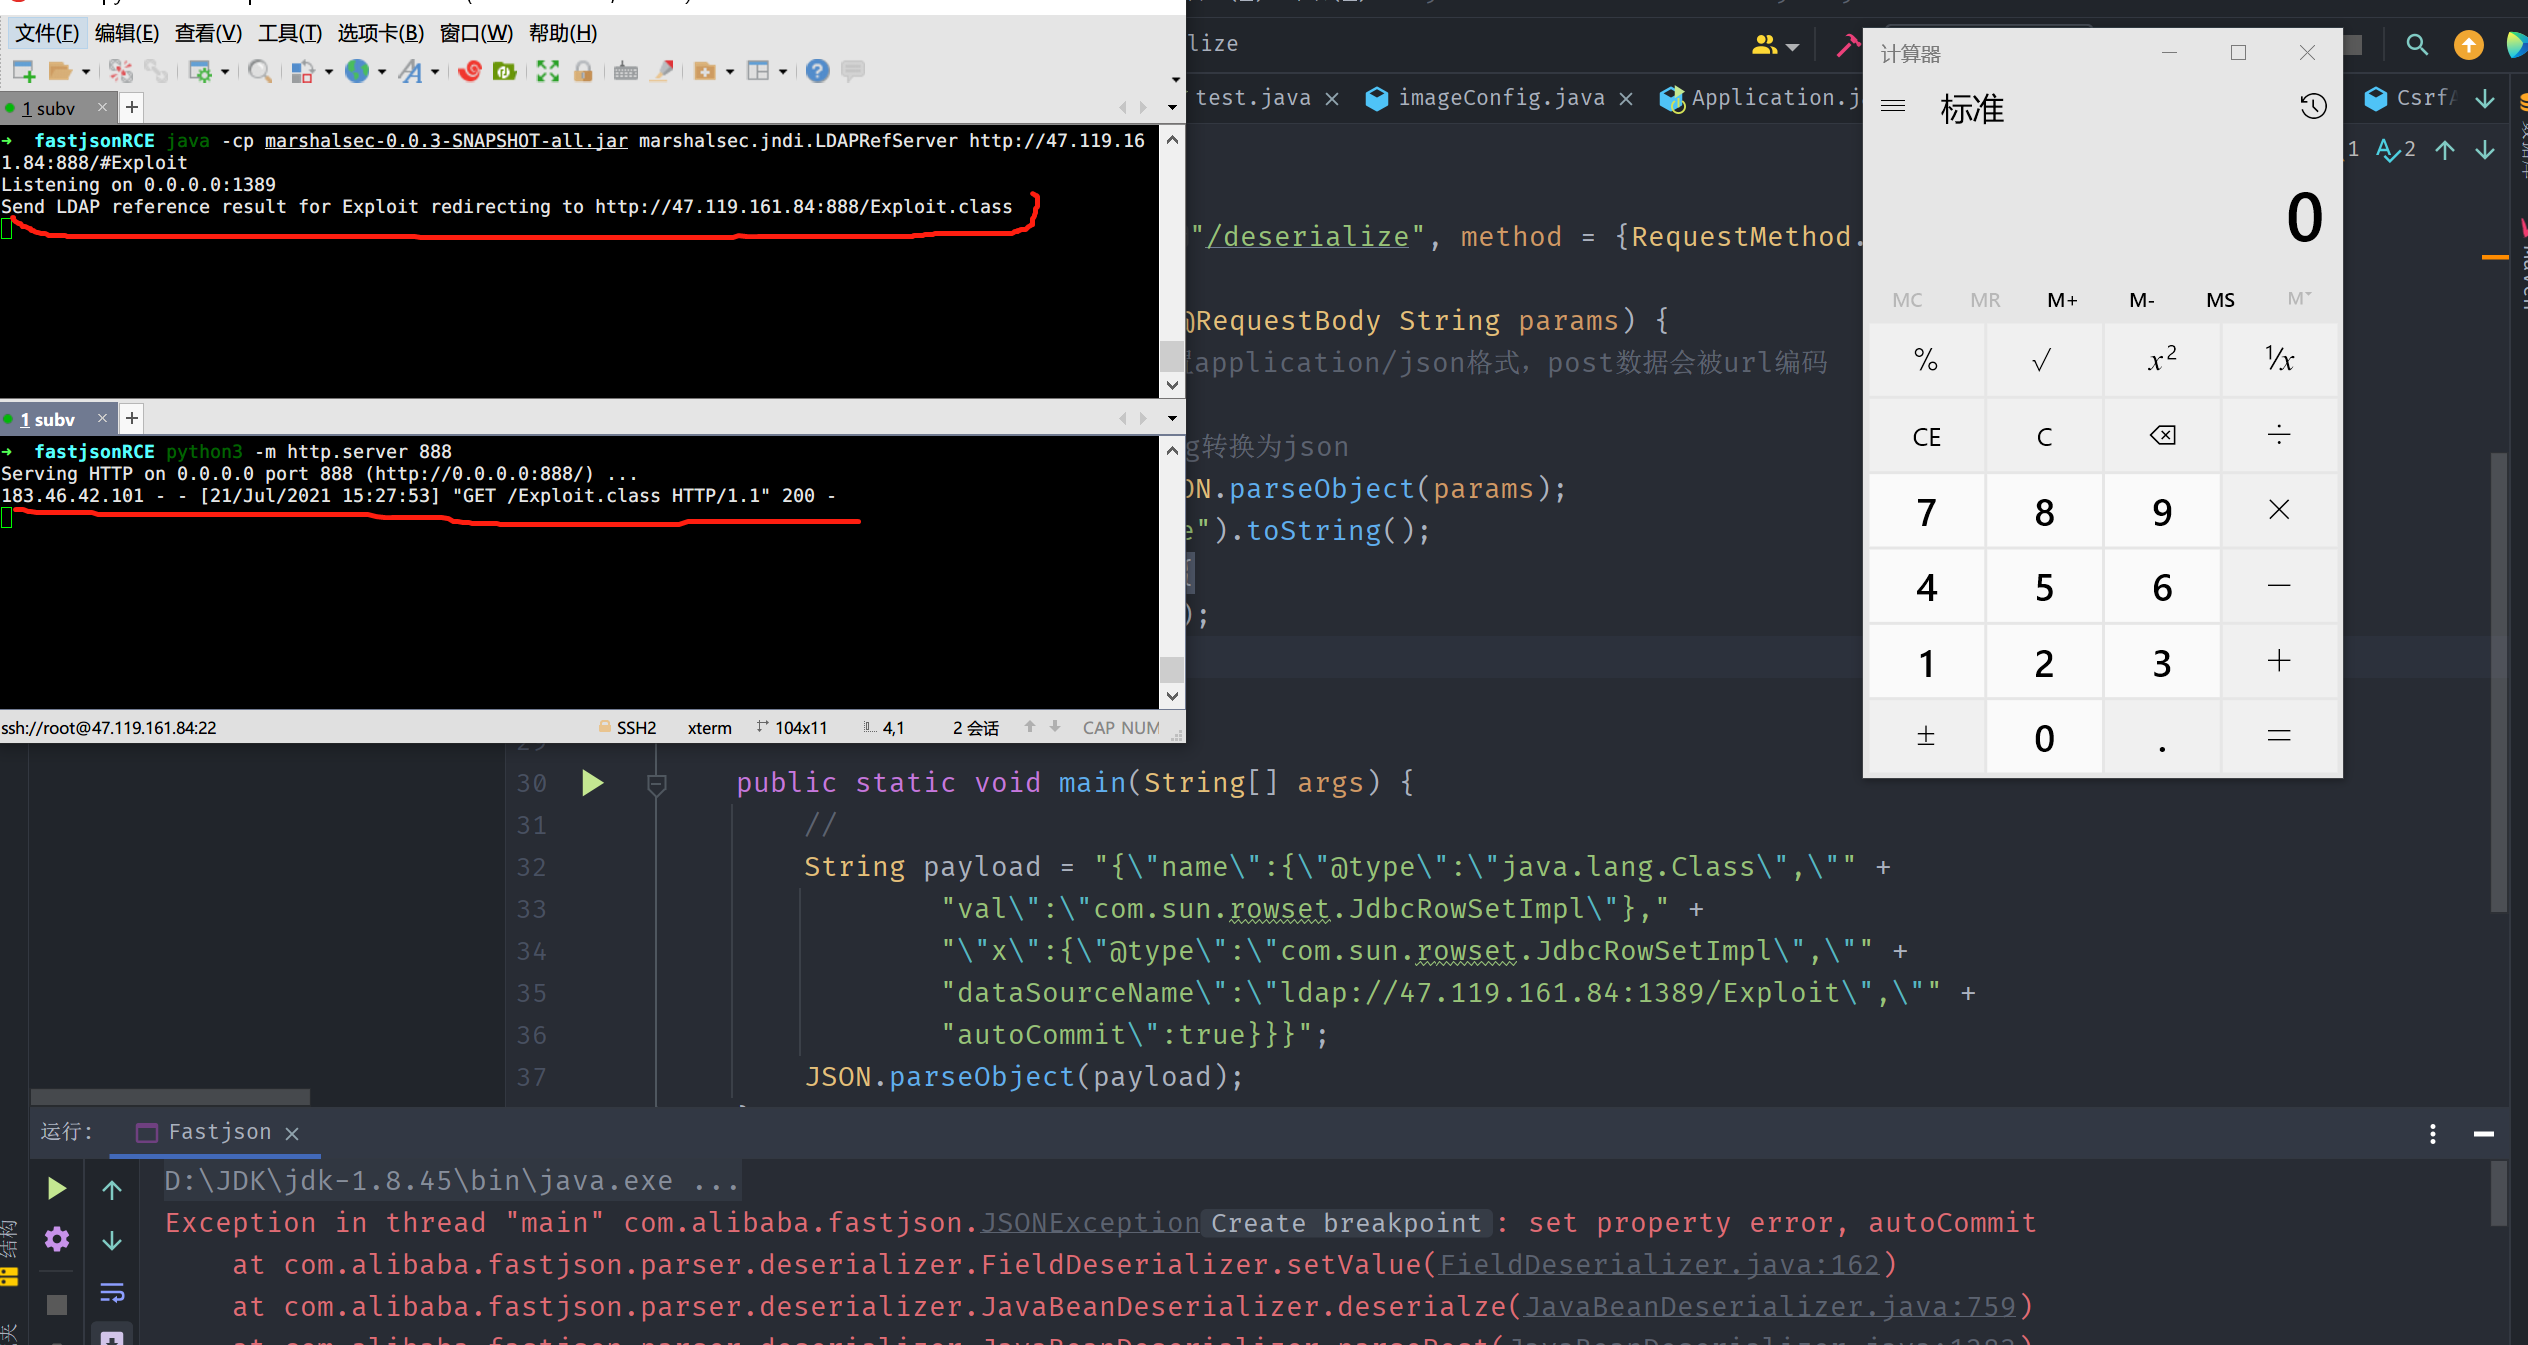Click the IDE search magnifier icon
Image resolution: width=2528 pixels, height=1345 pixels.
(2416, 45)
